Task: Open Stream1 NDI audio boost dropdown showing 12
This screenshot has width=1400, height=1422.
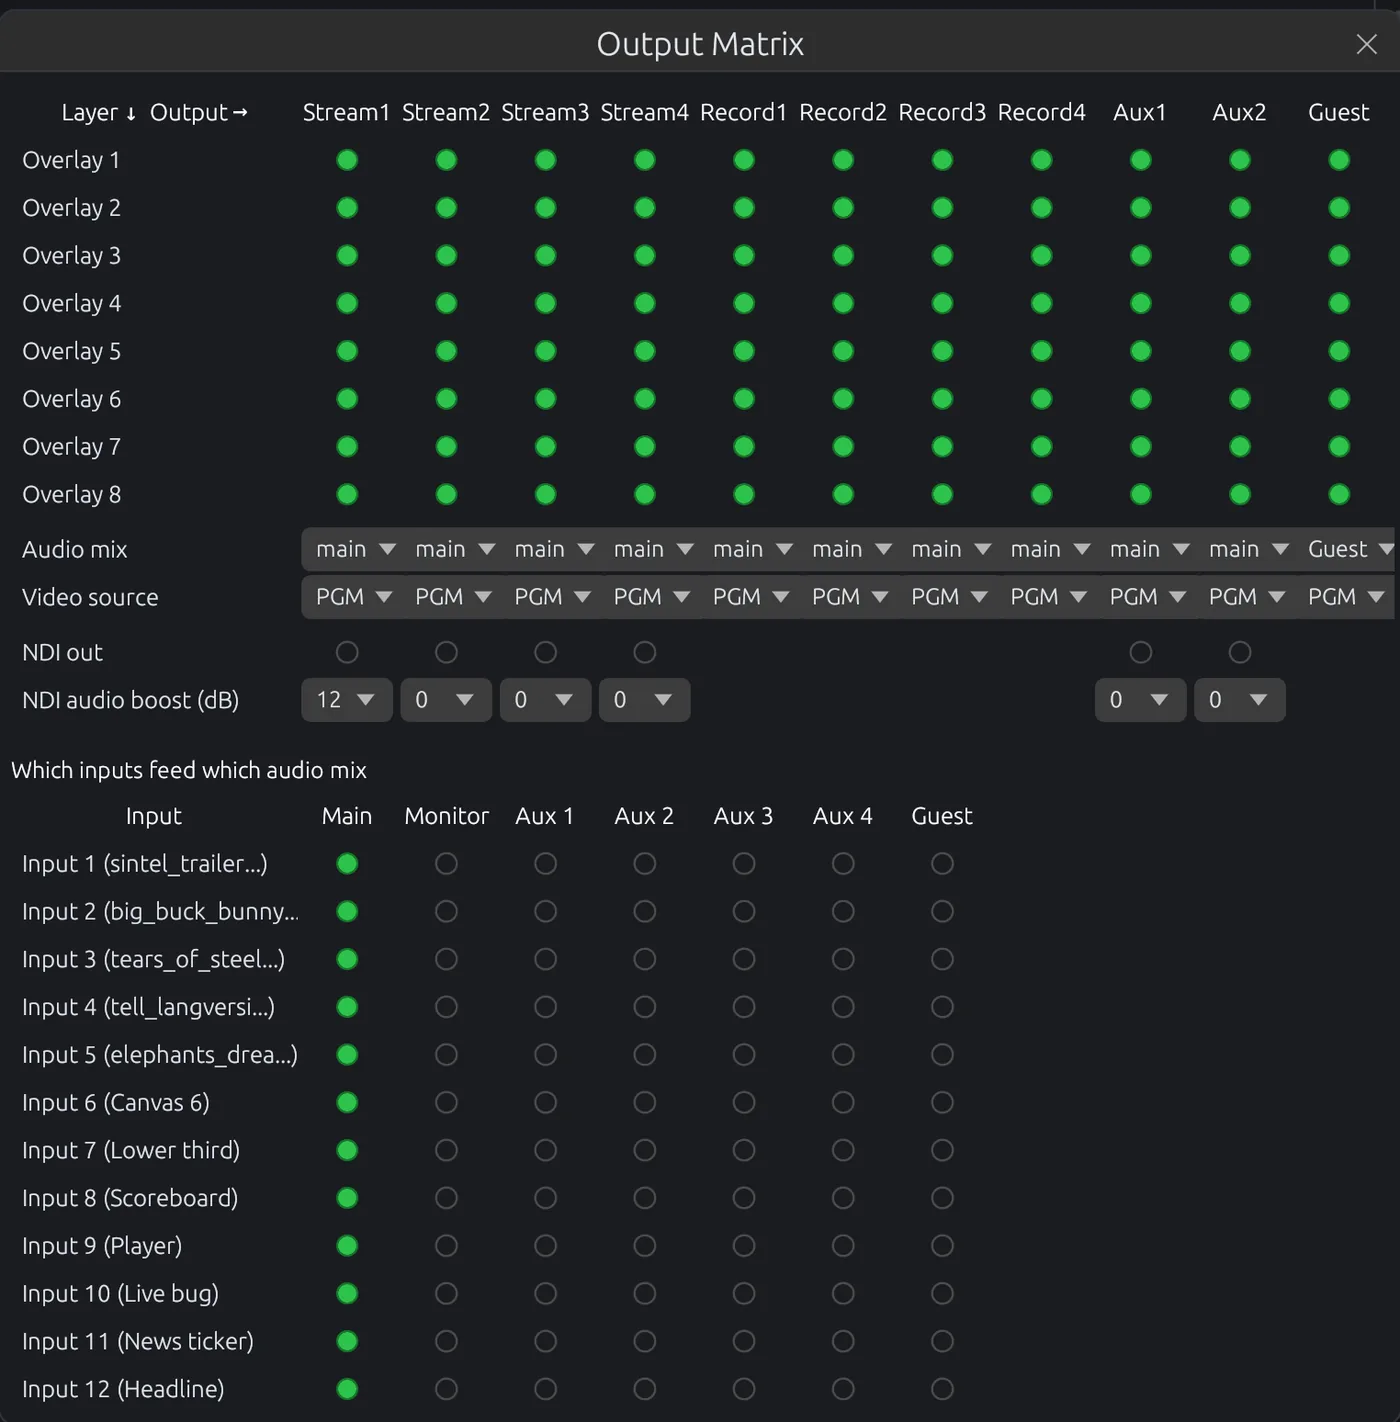Action: pyautogui.click(x=346, y=700)
